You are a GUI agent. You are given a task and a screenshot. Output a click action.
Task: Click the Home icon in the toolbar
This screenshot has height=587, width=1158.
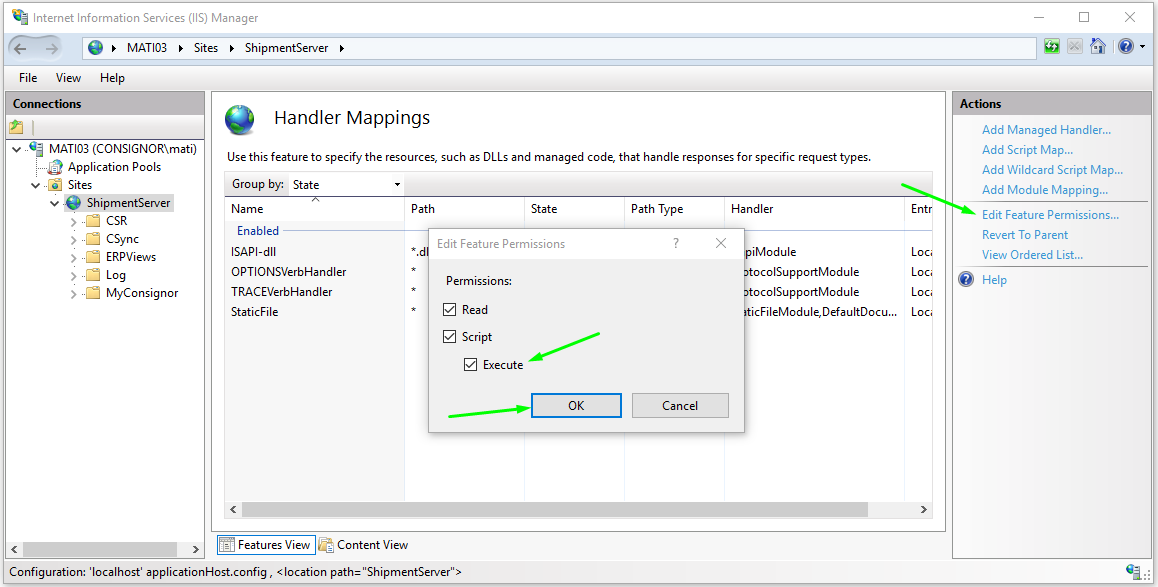[1097, 47]
